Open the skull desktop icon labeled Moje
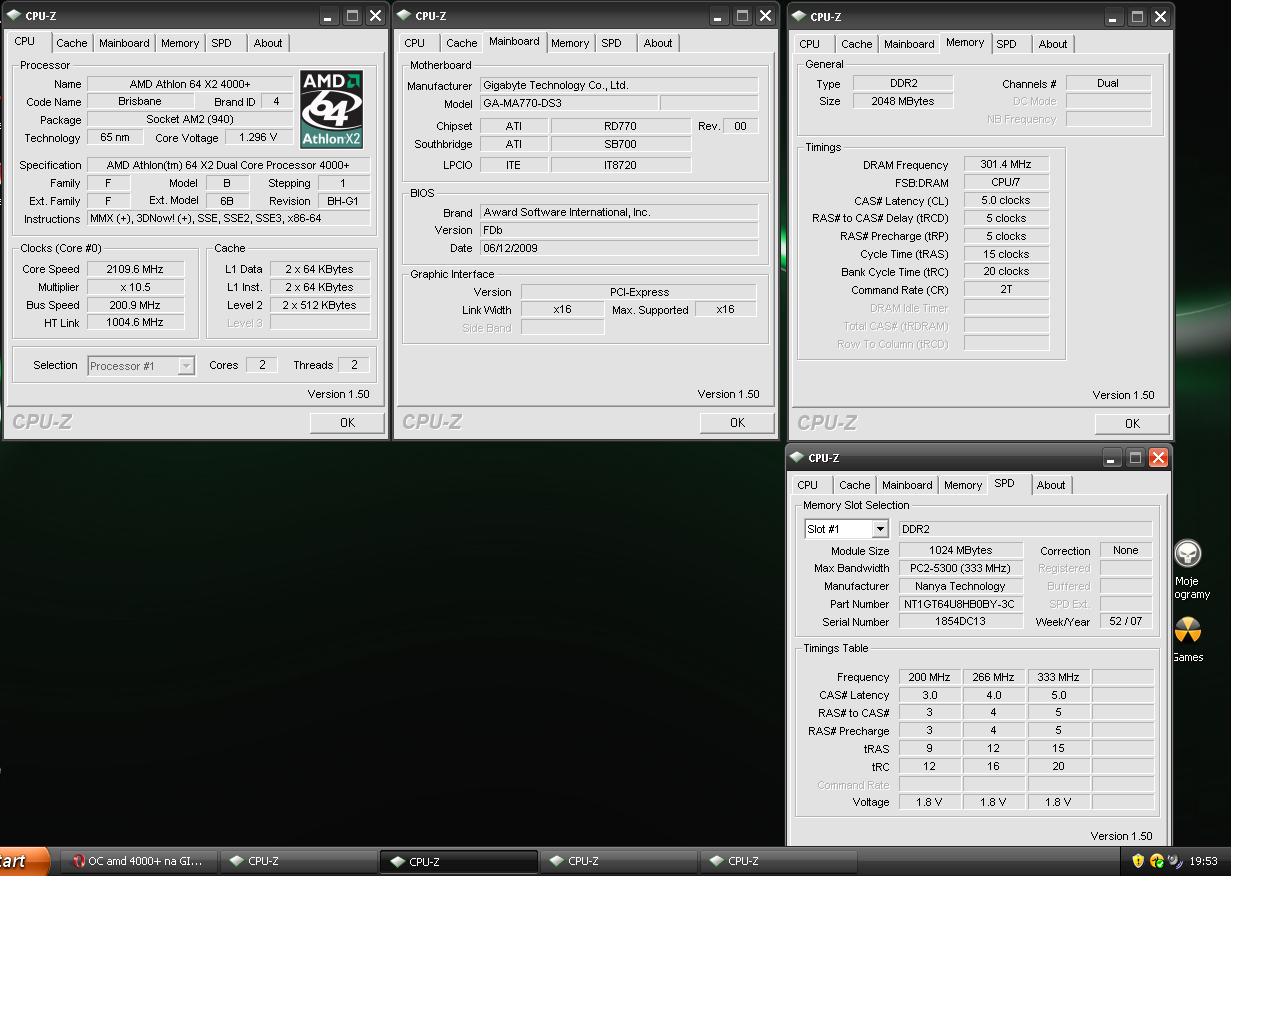 (1188, 570)
